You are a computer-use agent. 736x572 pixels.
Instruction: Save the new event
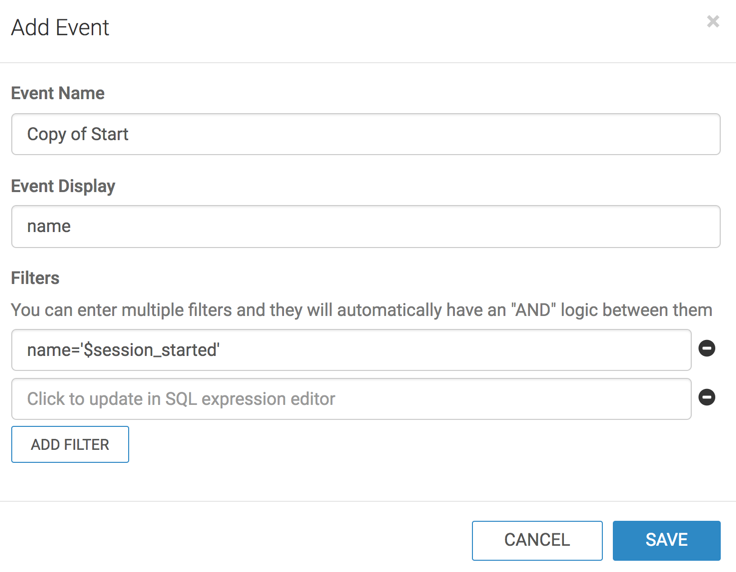[x=666, y=540]
